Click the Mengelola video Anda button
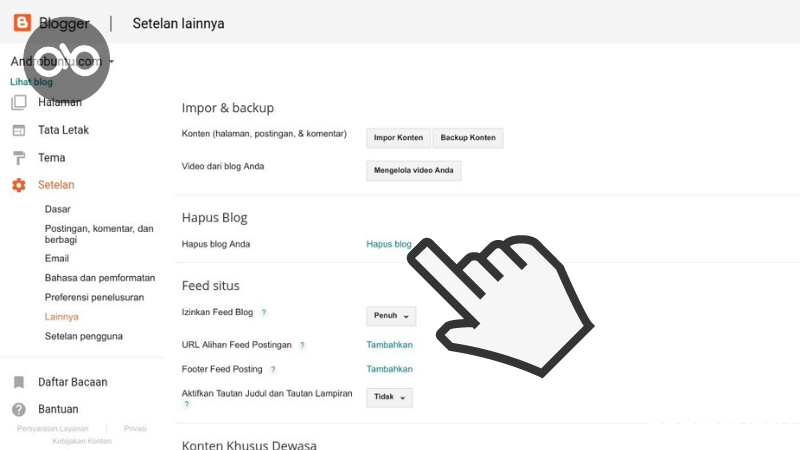 414,170
